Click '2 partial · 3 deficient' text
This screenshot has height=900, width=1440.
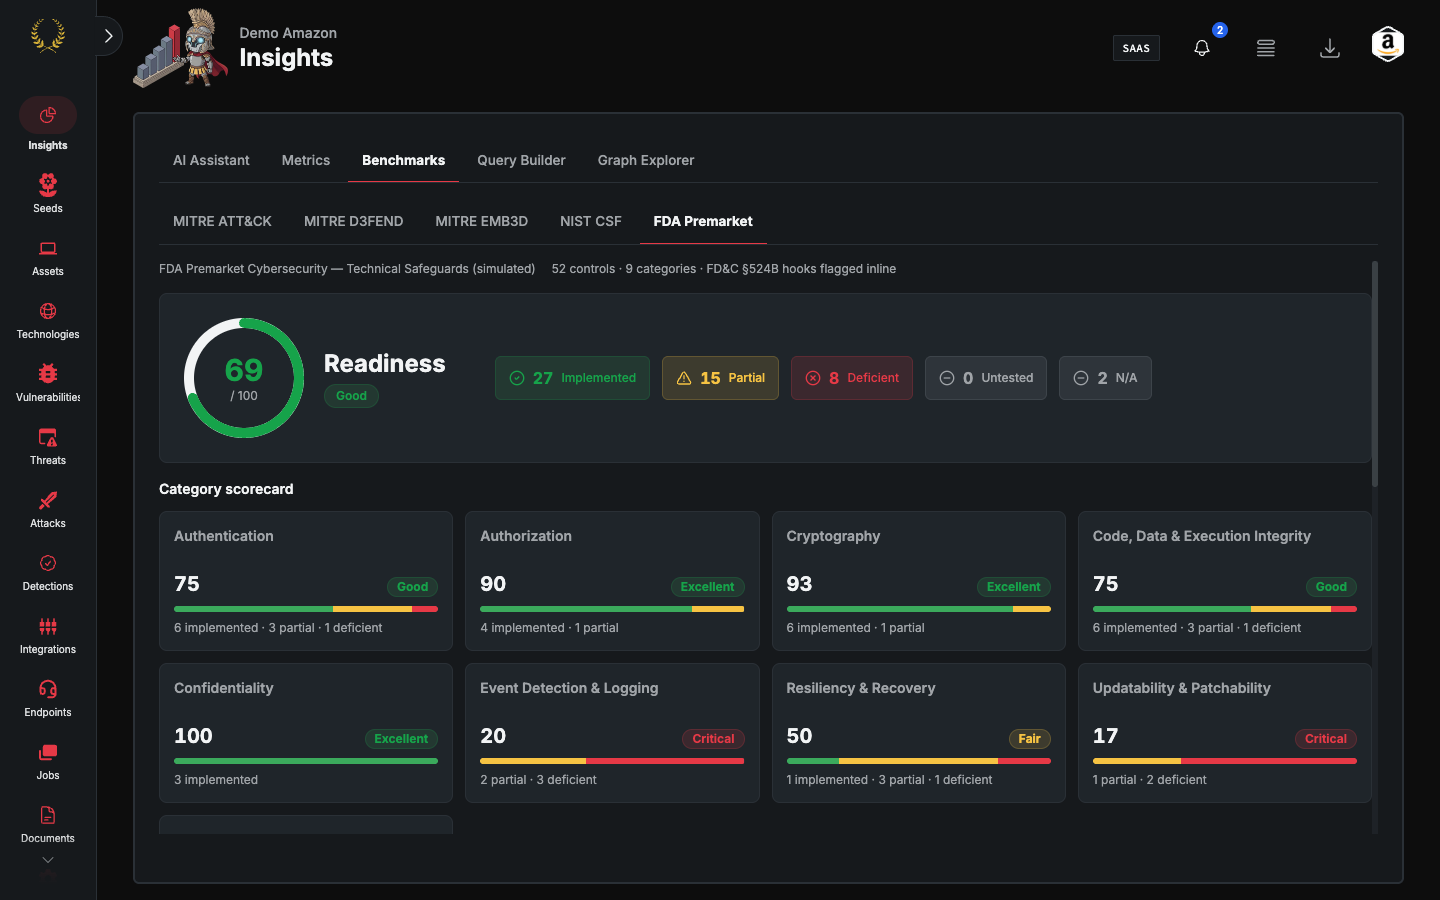tap(538, 780)
